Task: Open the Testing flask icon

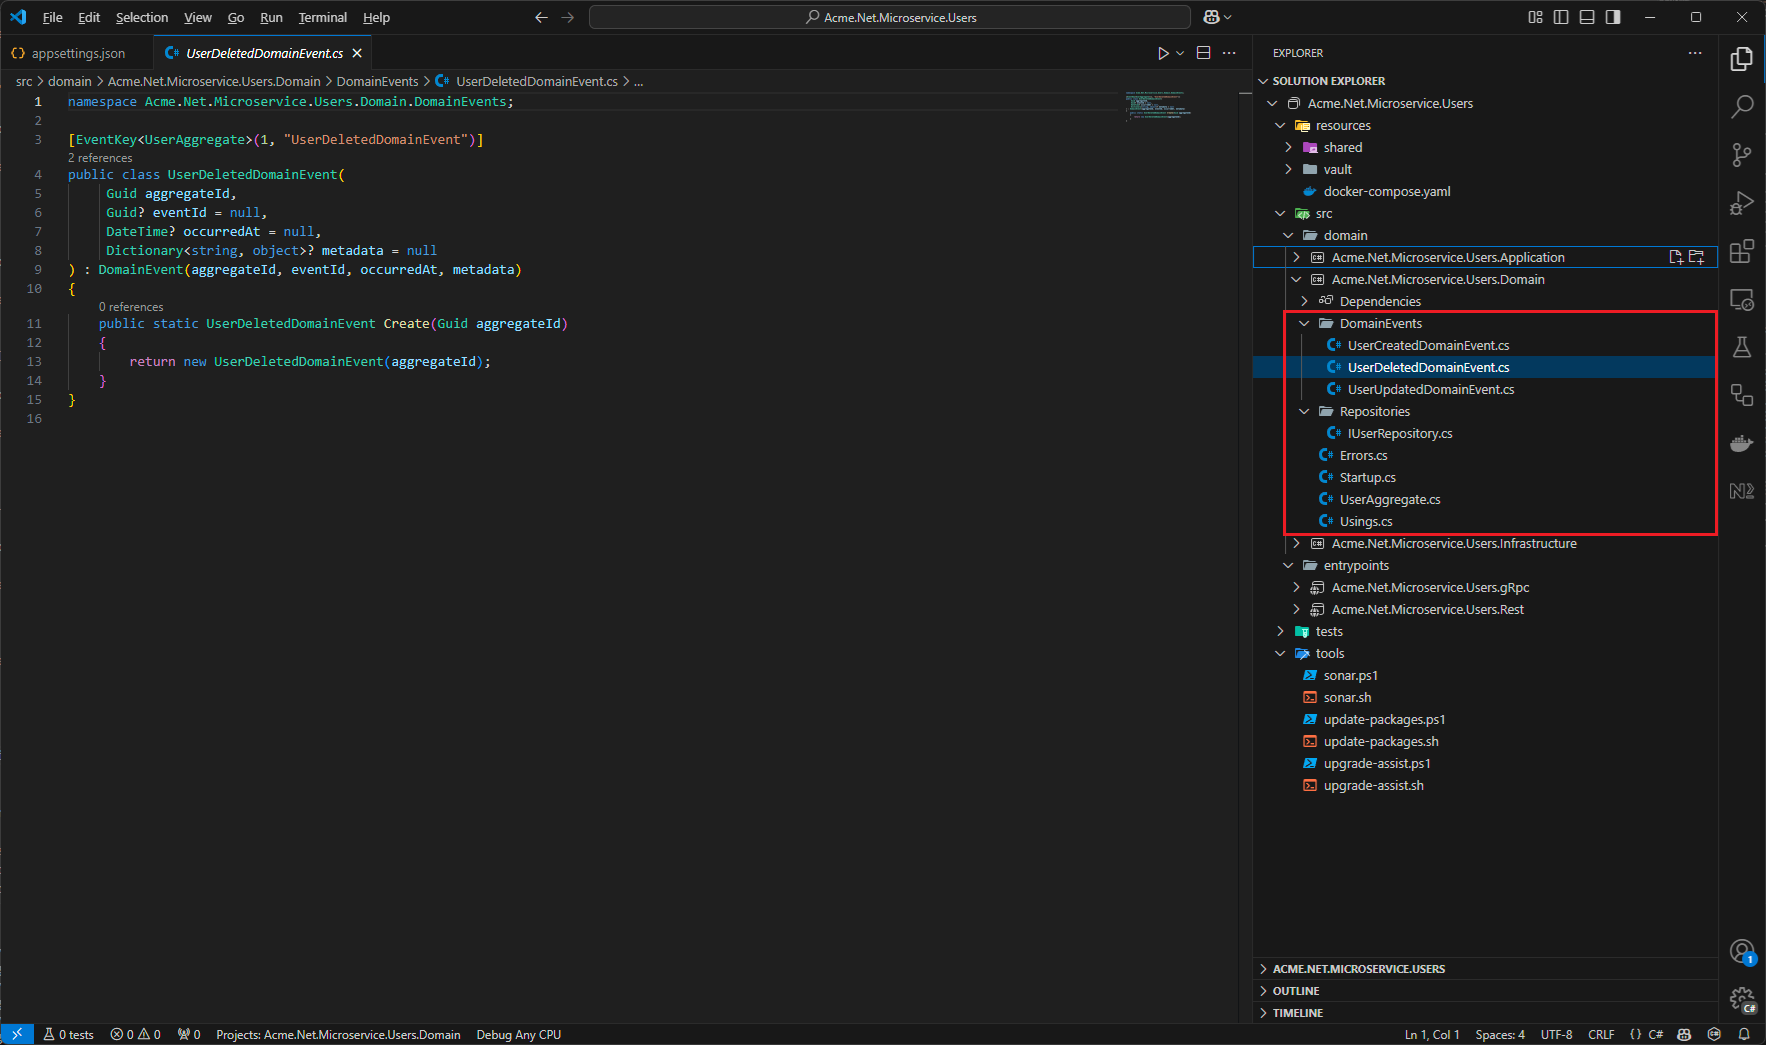Action: point(1741,347)
